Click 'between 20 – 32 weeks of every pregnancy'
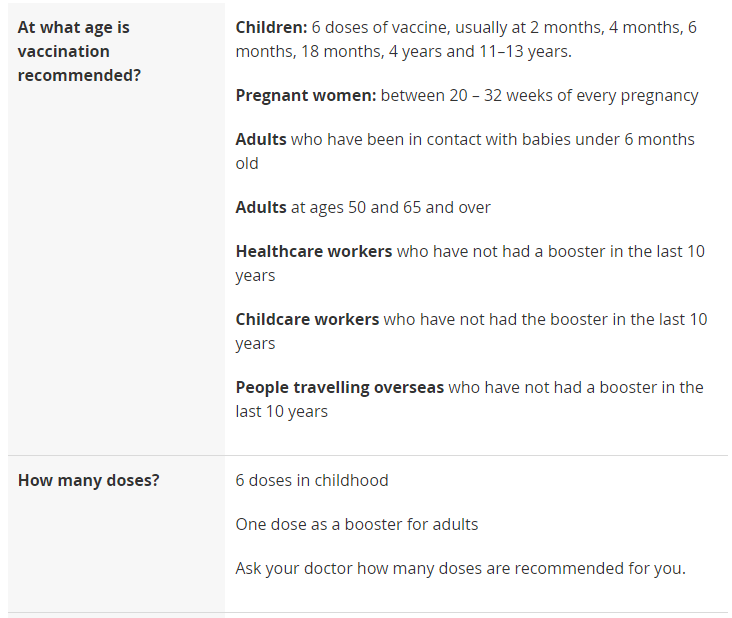Screen dimensions: 732x618 pyautogui.click(x=540, y=95)
